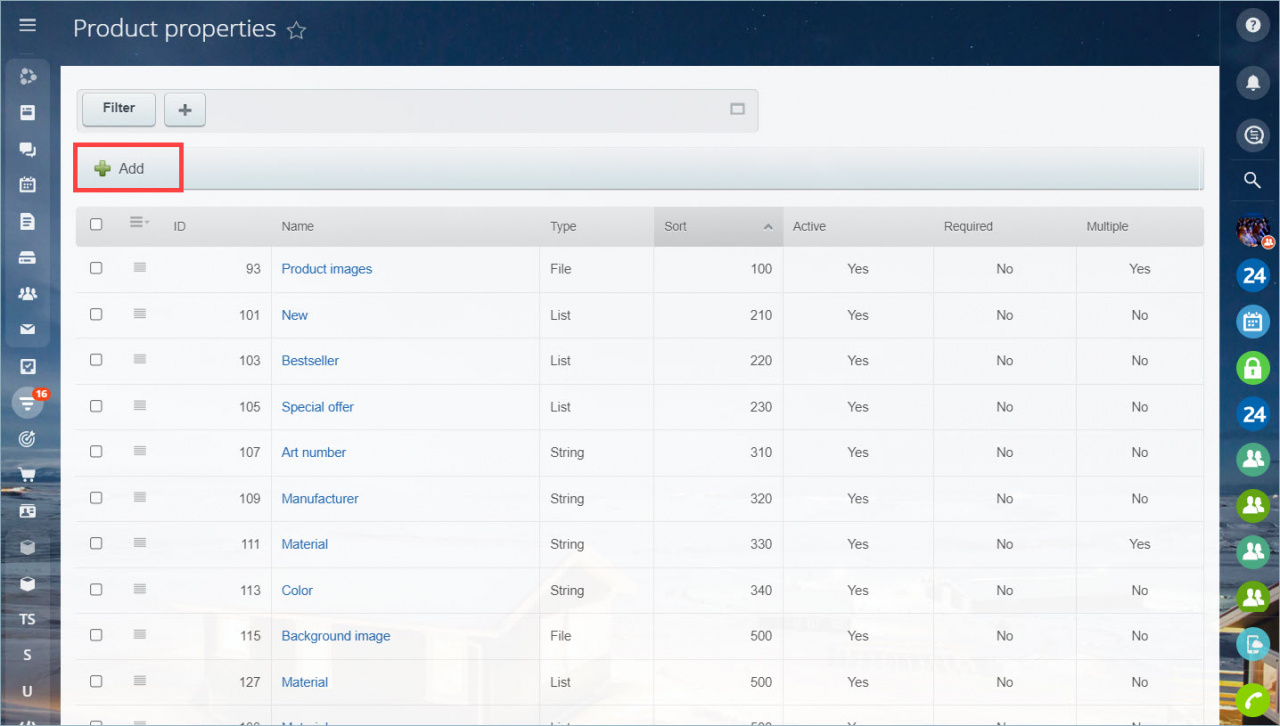Open the mobile phone chat icon in right panel
Screen dimensions: 1280x726
point(1253,644)
